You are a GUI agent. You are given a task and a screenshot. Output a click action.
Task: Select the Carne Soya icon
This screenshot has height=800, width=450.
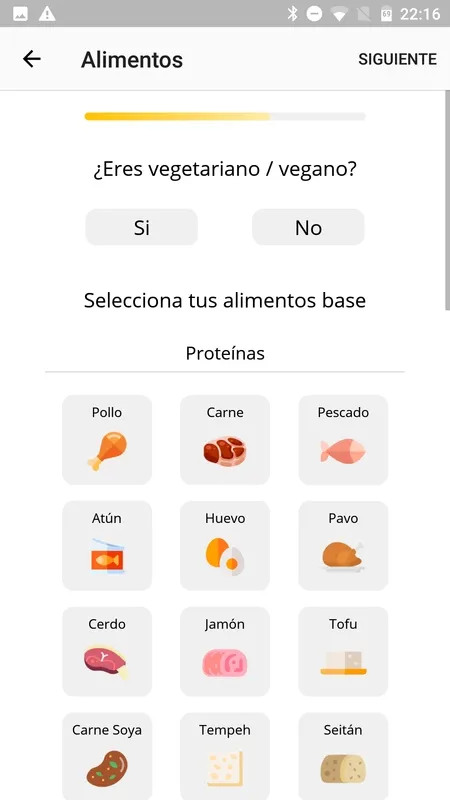point(107,768)
